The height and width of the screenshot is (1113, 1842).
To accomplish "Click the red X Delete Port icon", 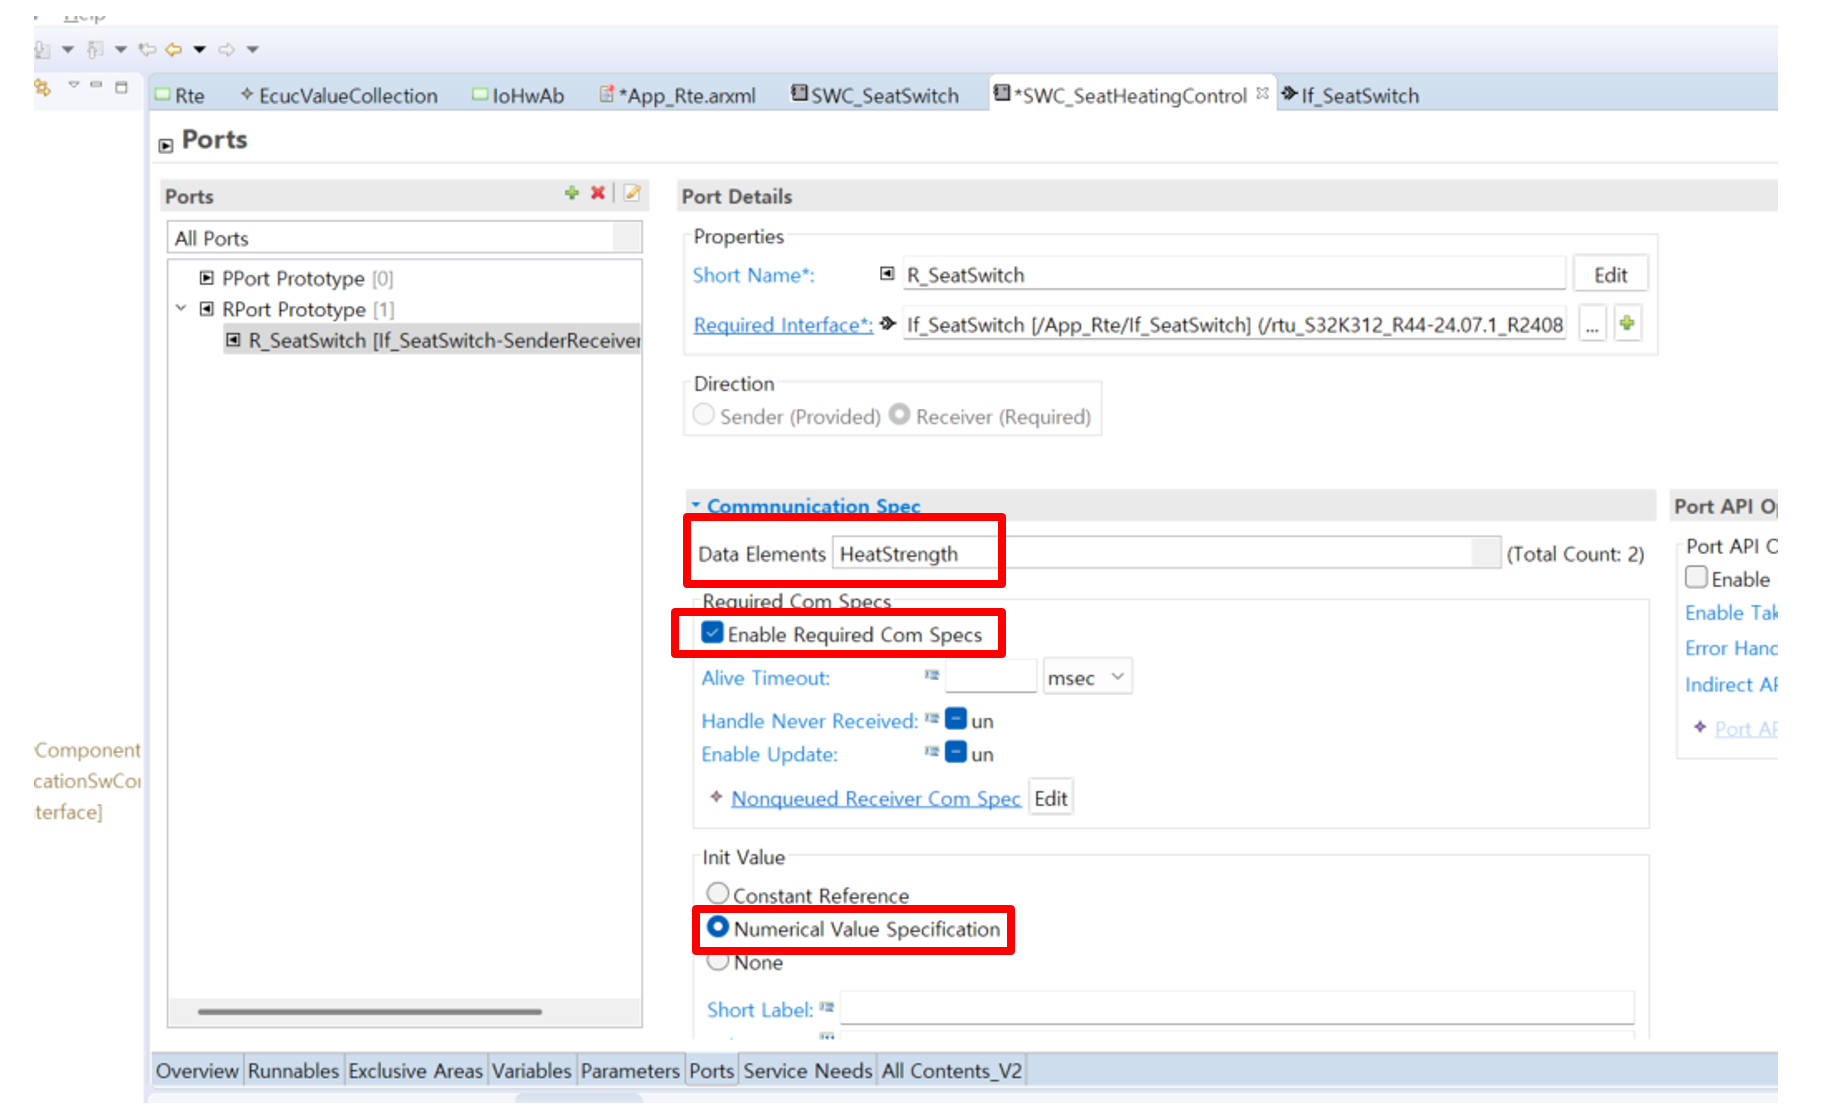I will tap(598, 193).
